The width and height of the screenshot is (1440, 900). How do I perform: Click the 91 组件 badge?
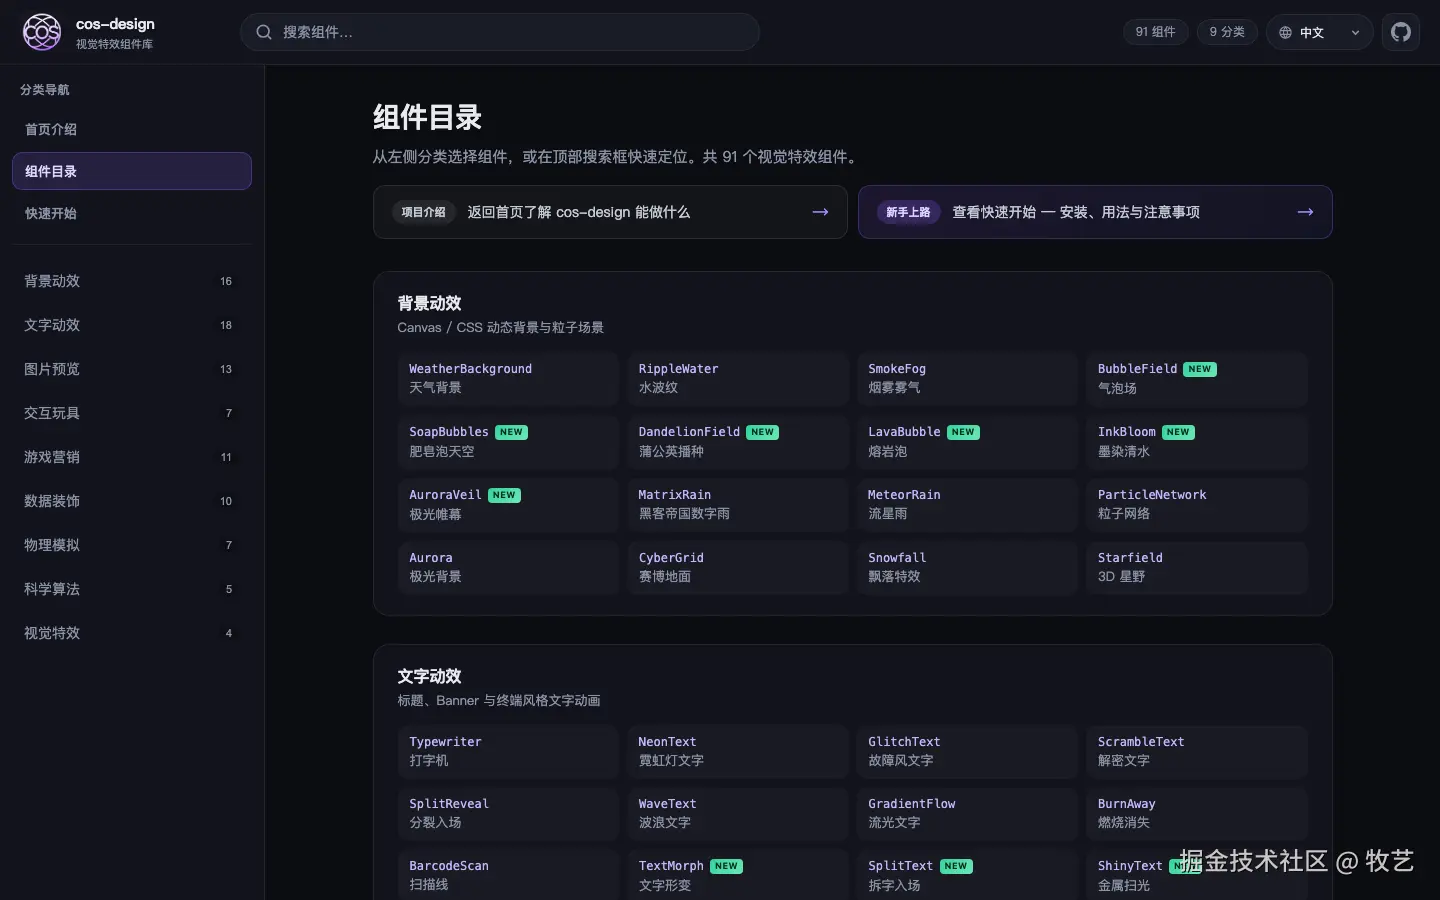pos(1156,32)
